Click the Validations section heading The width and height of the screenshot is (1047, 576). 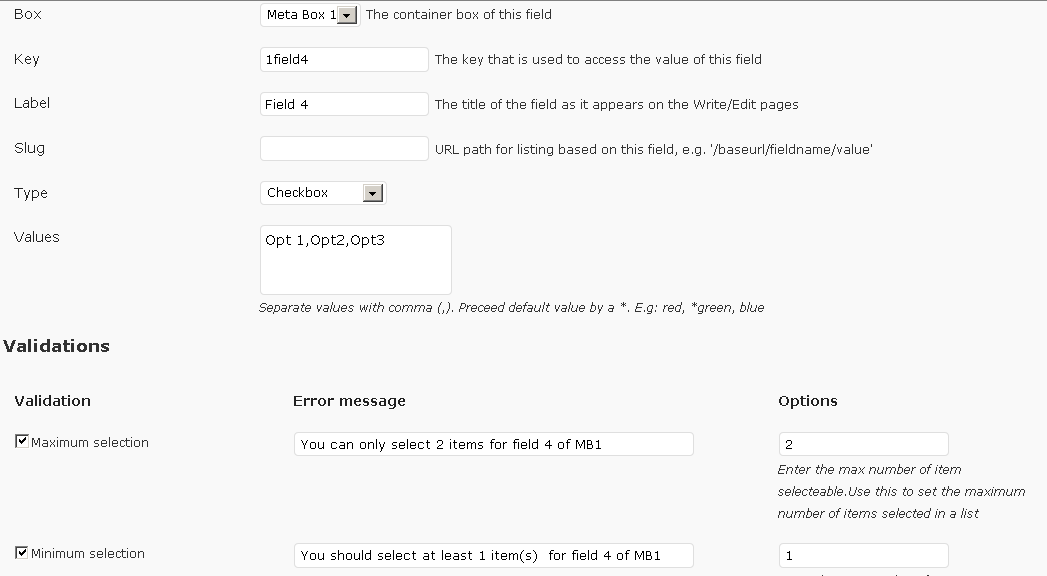(56, 346)
